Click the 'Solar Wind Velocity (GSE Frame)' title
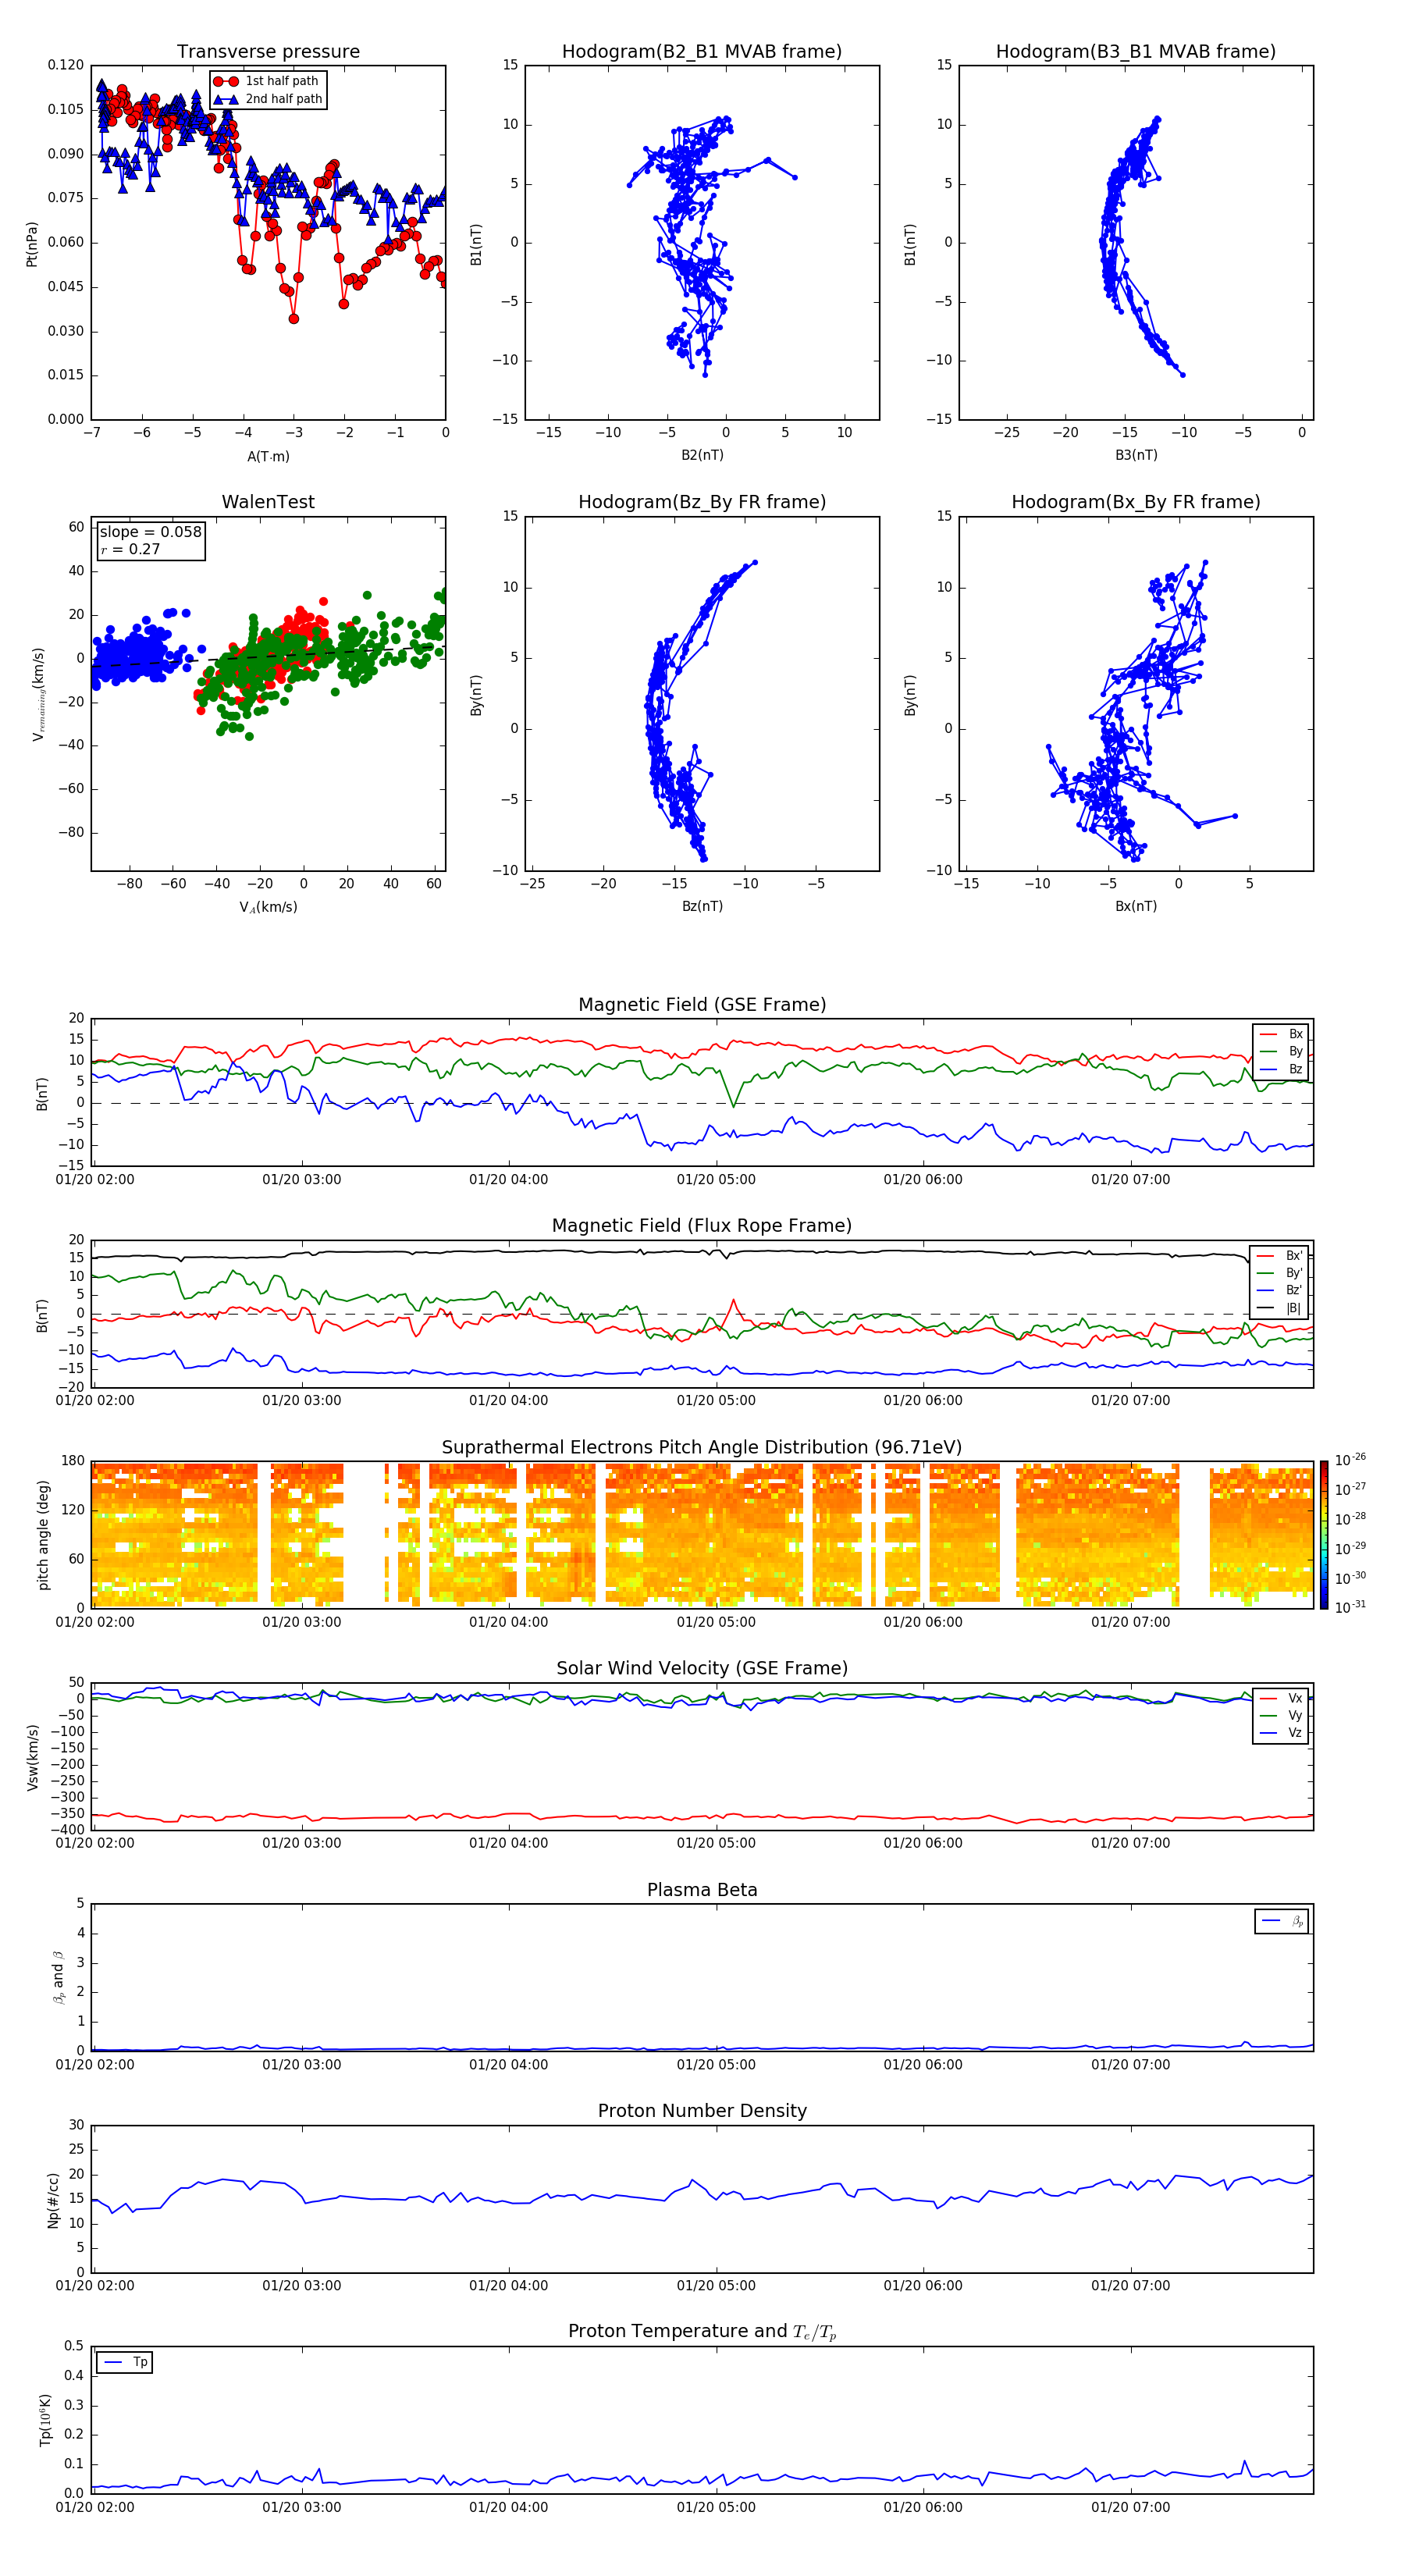Screen dimensions: 1405x2576 [x=702, y=1668]
